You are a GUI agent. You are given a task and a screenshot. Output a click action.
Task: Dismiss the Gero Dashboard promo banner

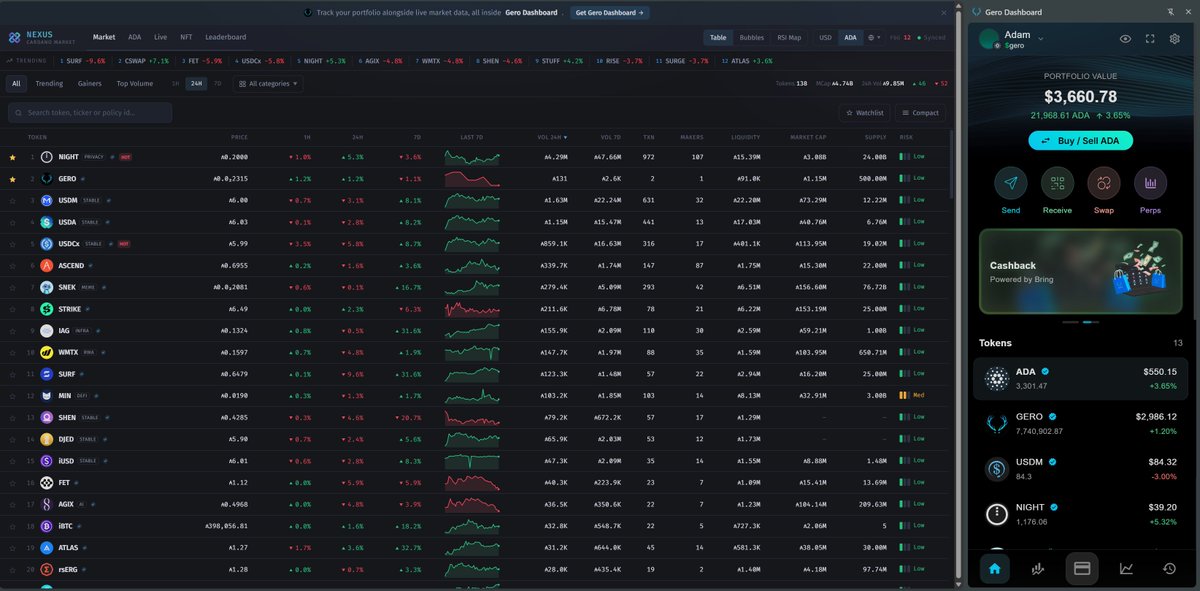944,13
